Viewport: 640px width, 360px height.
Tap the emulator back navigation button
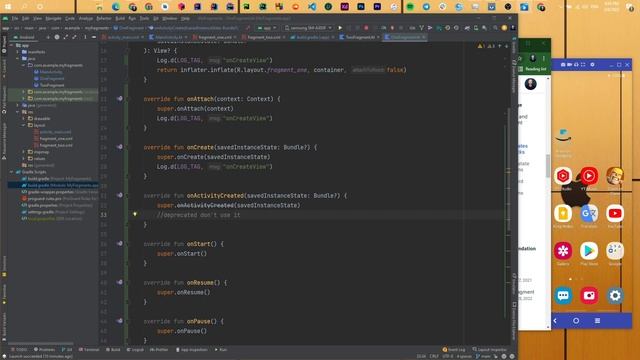coord(556,321)
